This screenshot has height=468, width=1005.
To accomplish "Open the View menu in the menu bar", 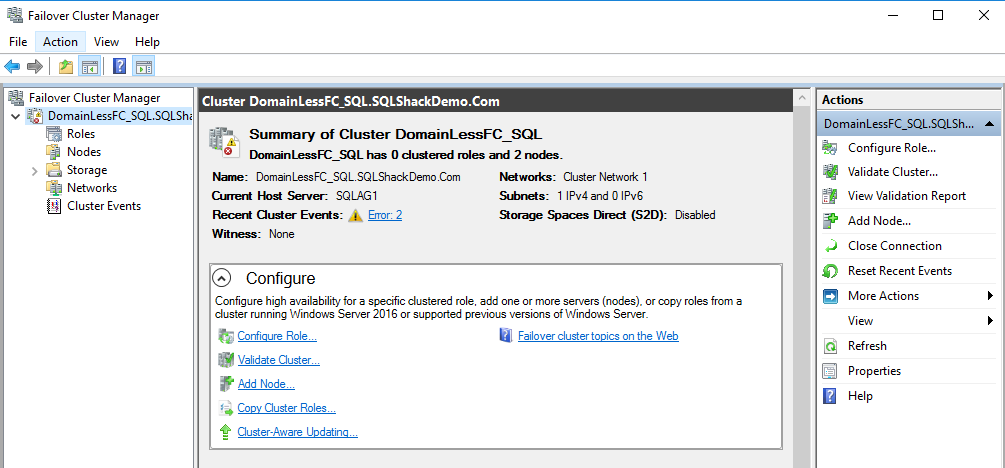I will click(x=106, y=42).
